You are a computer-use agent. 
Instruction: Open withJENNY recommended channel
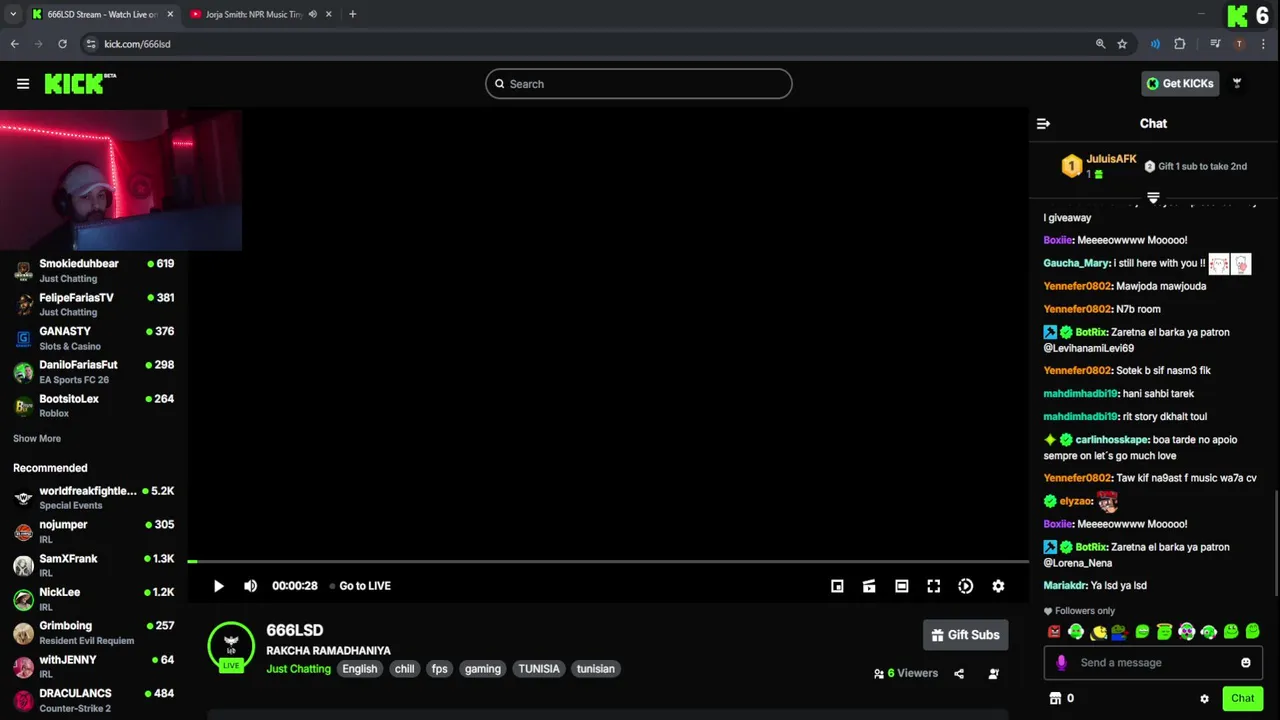point(94,667)
